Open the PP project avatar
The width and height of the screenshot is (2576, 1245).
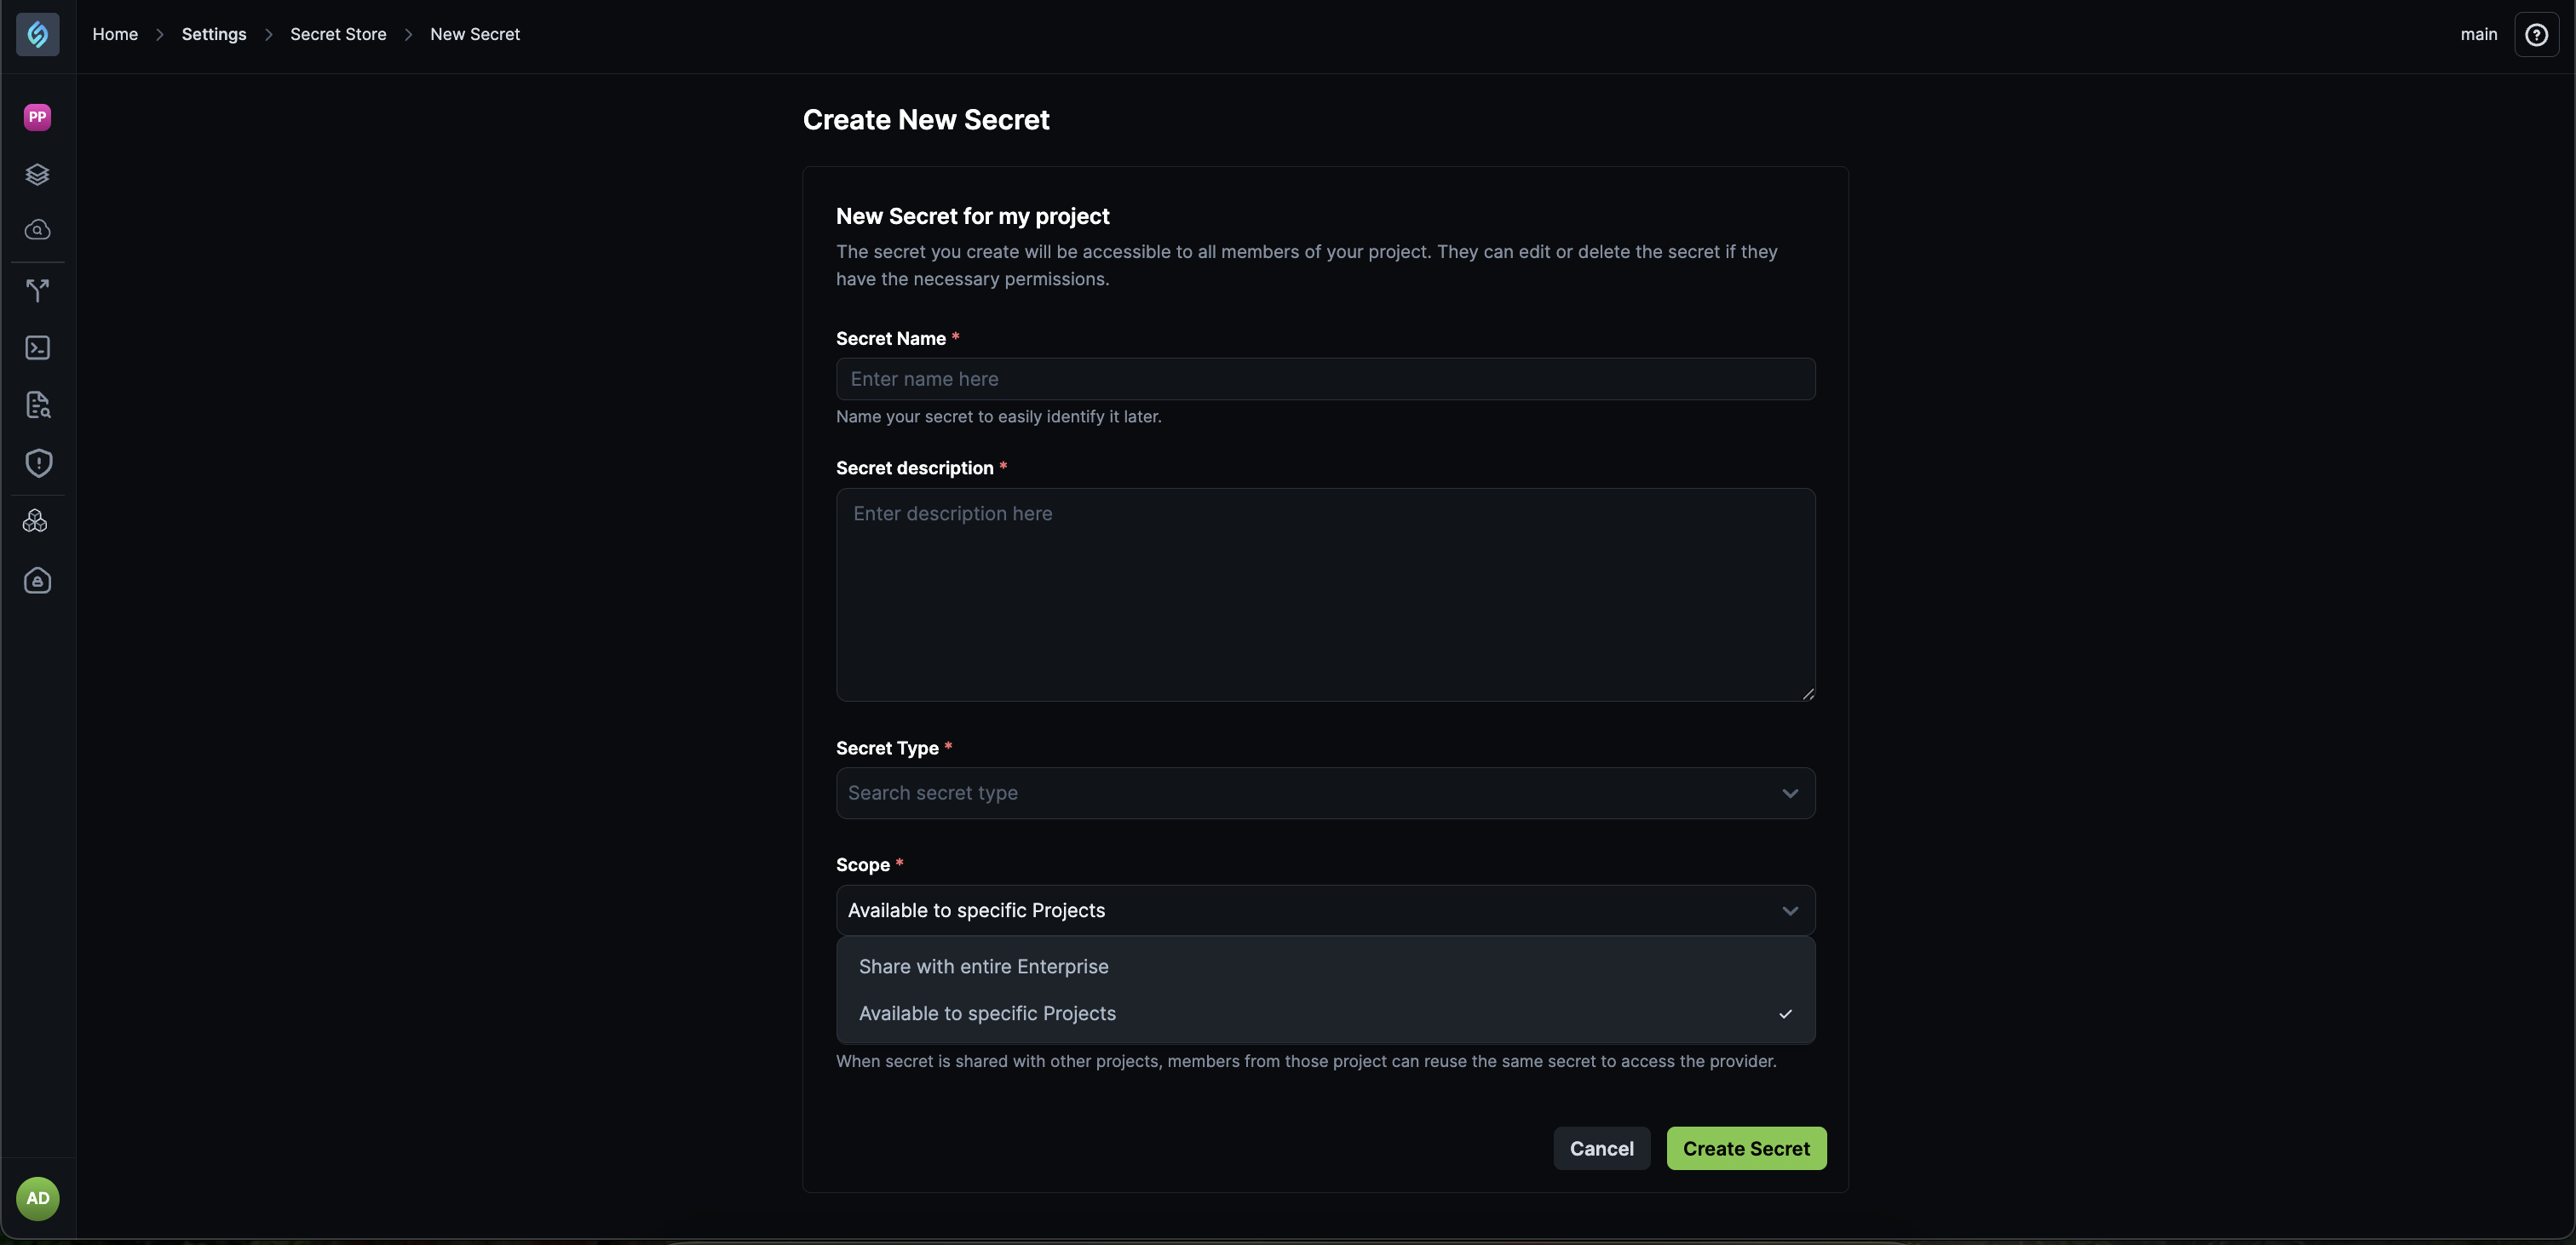point(38,117)
